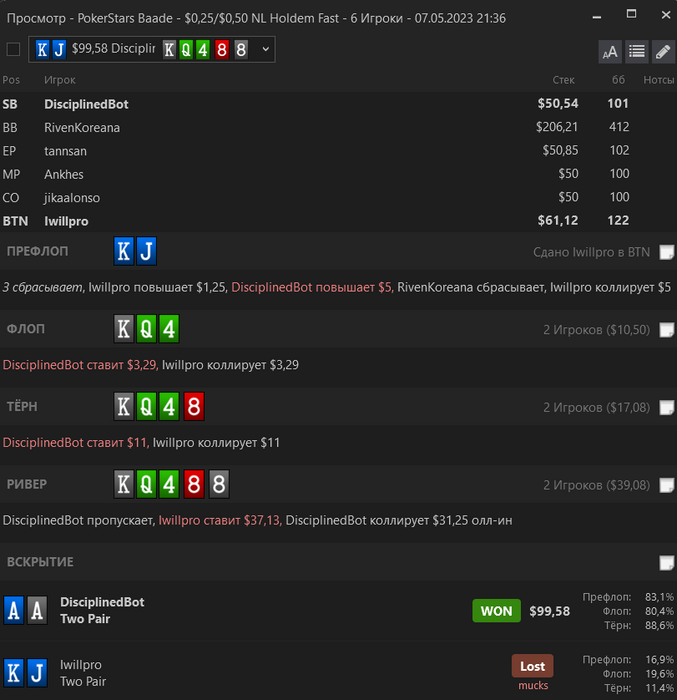The image size is (677, 700).
Task: Click the pencil edit icon
Action: [663, 52]
